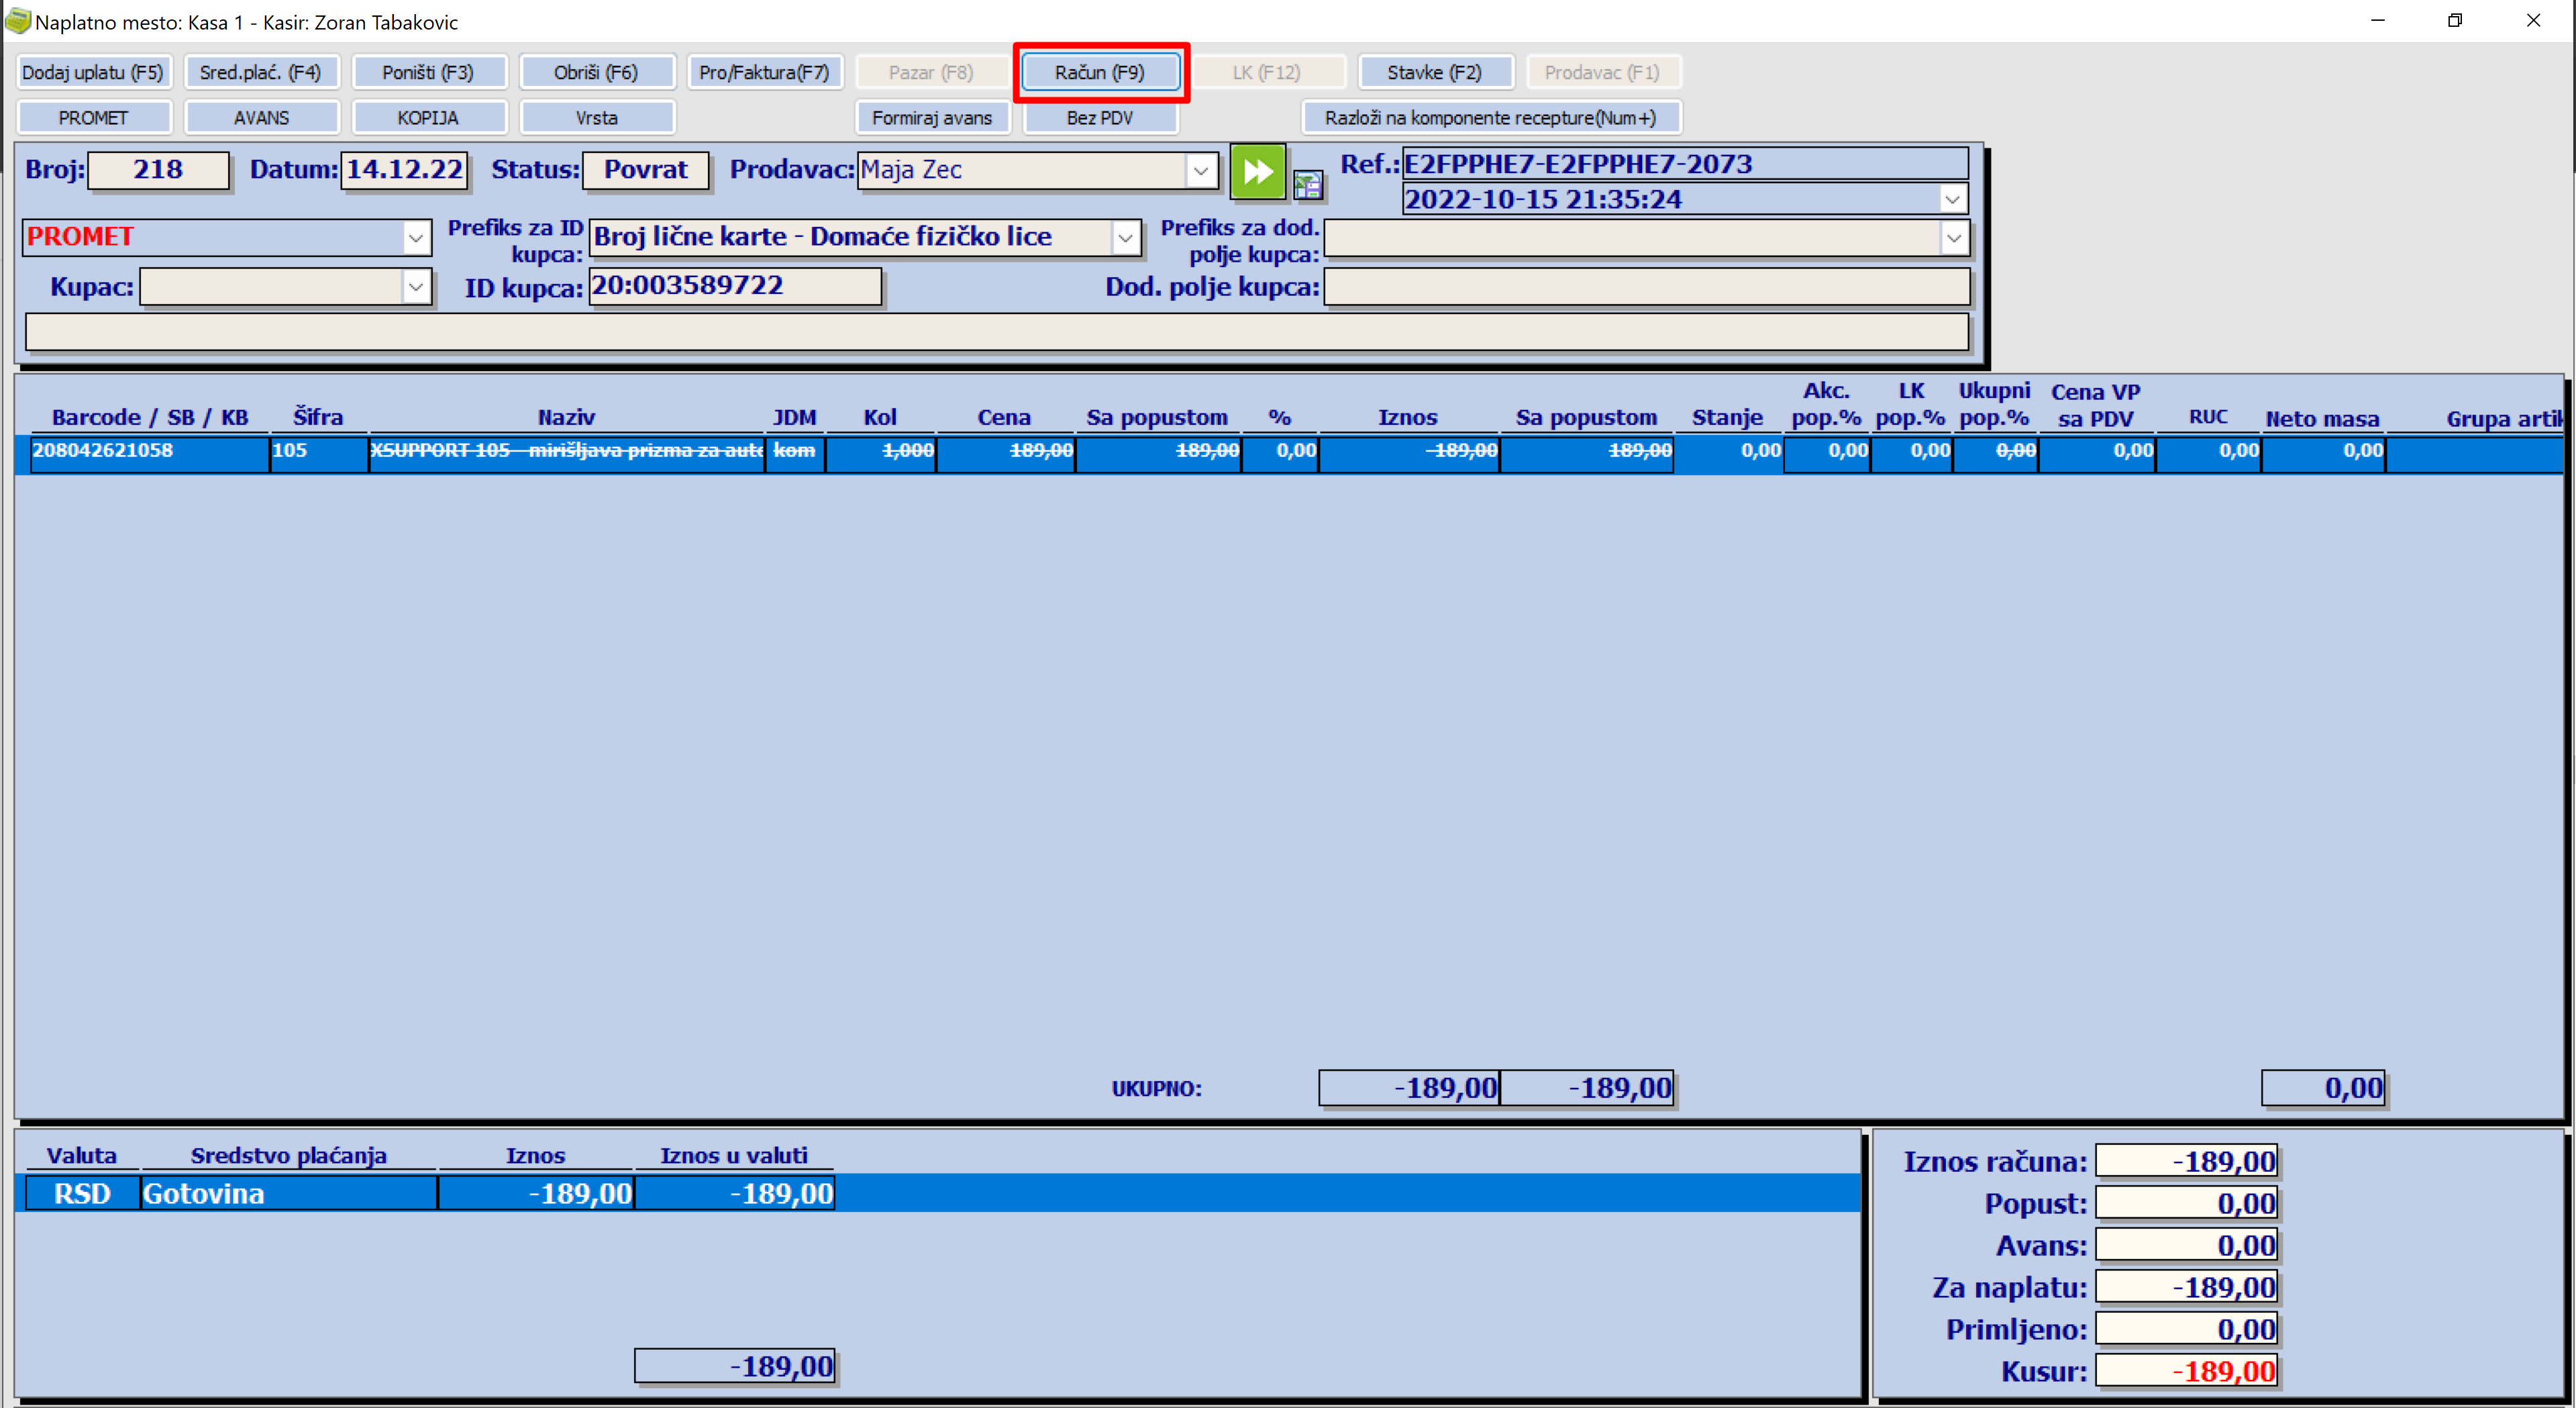The width and height of the screenshot is (2576, 1408).
Task: Expand Prefiks za dod. polje kupca dropdown
Action: tap(1953, 238)
